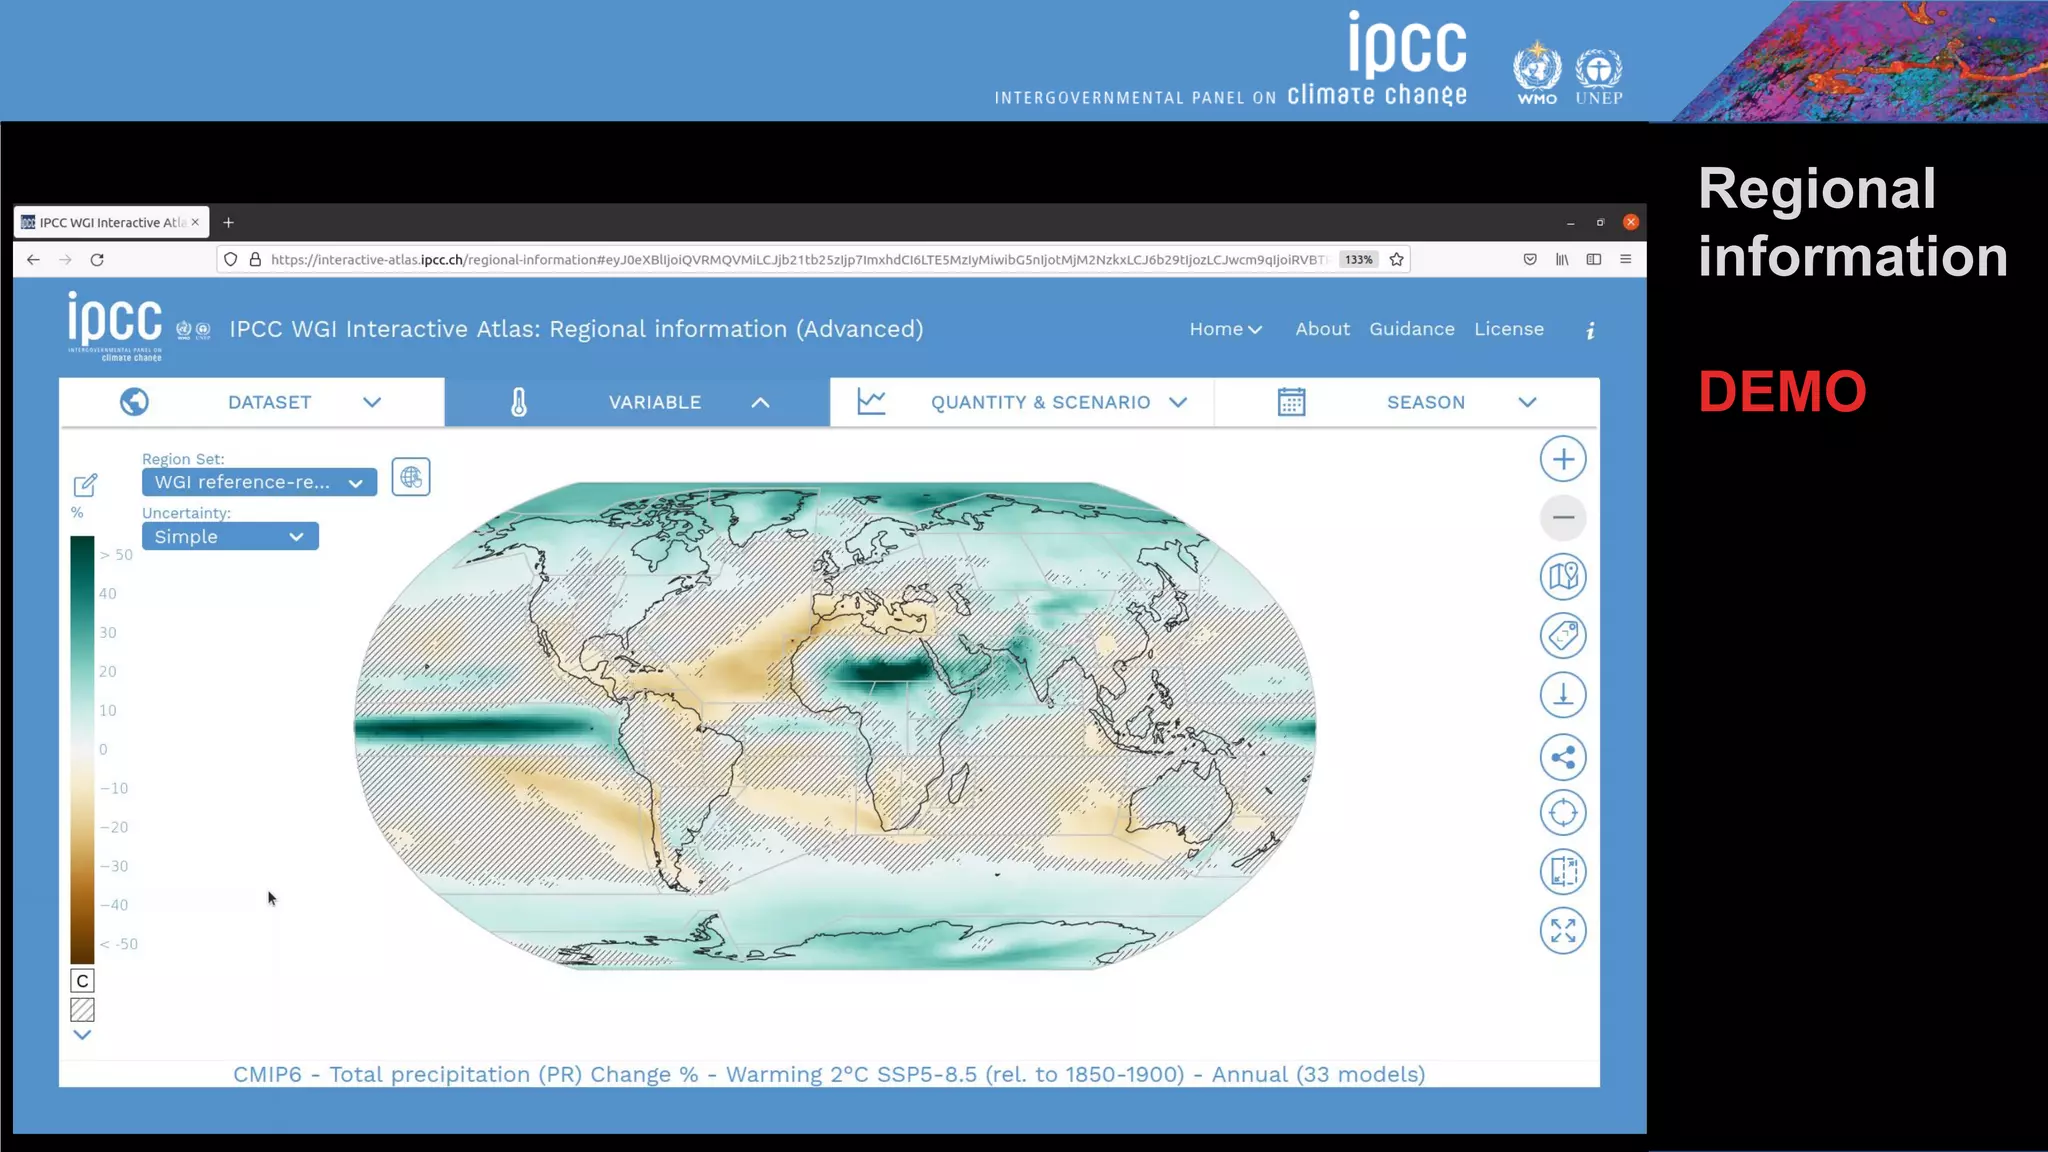Image resolution: width=2048 pixels, height=1152 pixels.
Task: Click the share icon button
Action: [x=1563, y=757]
